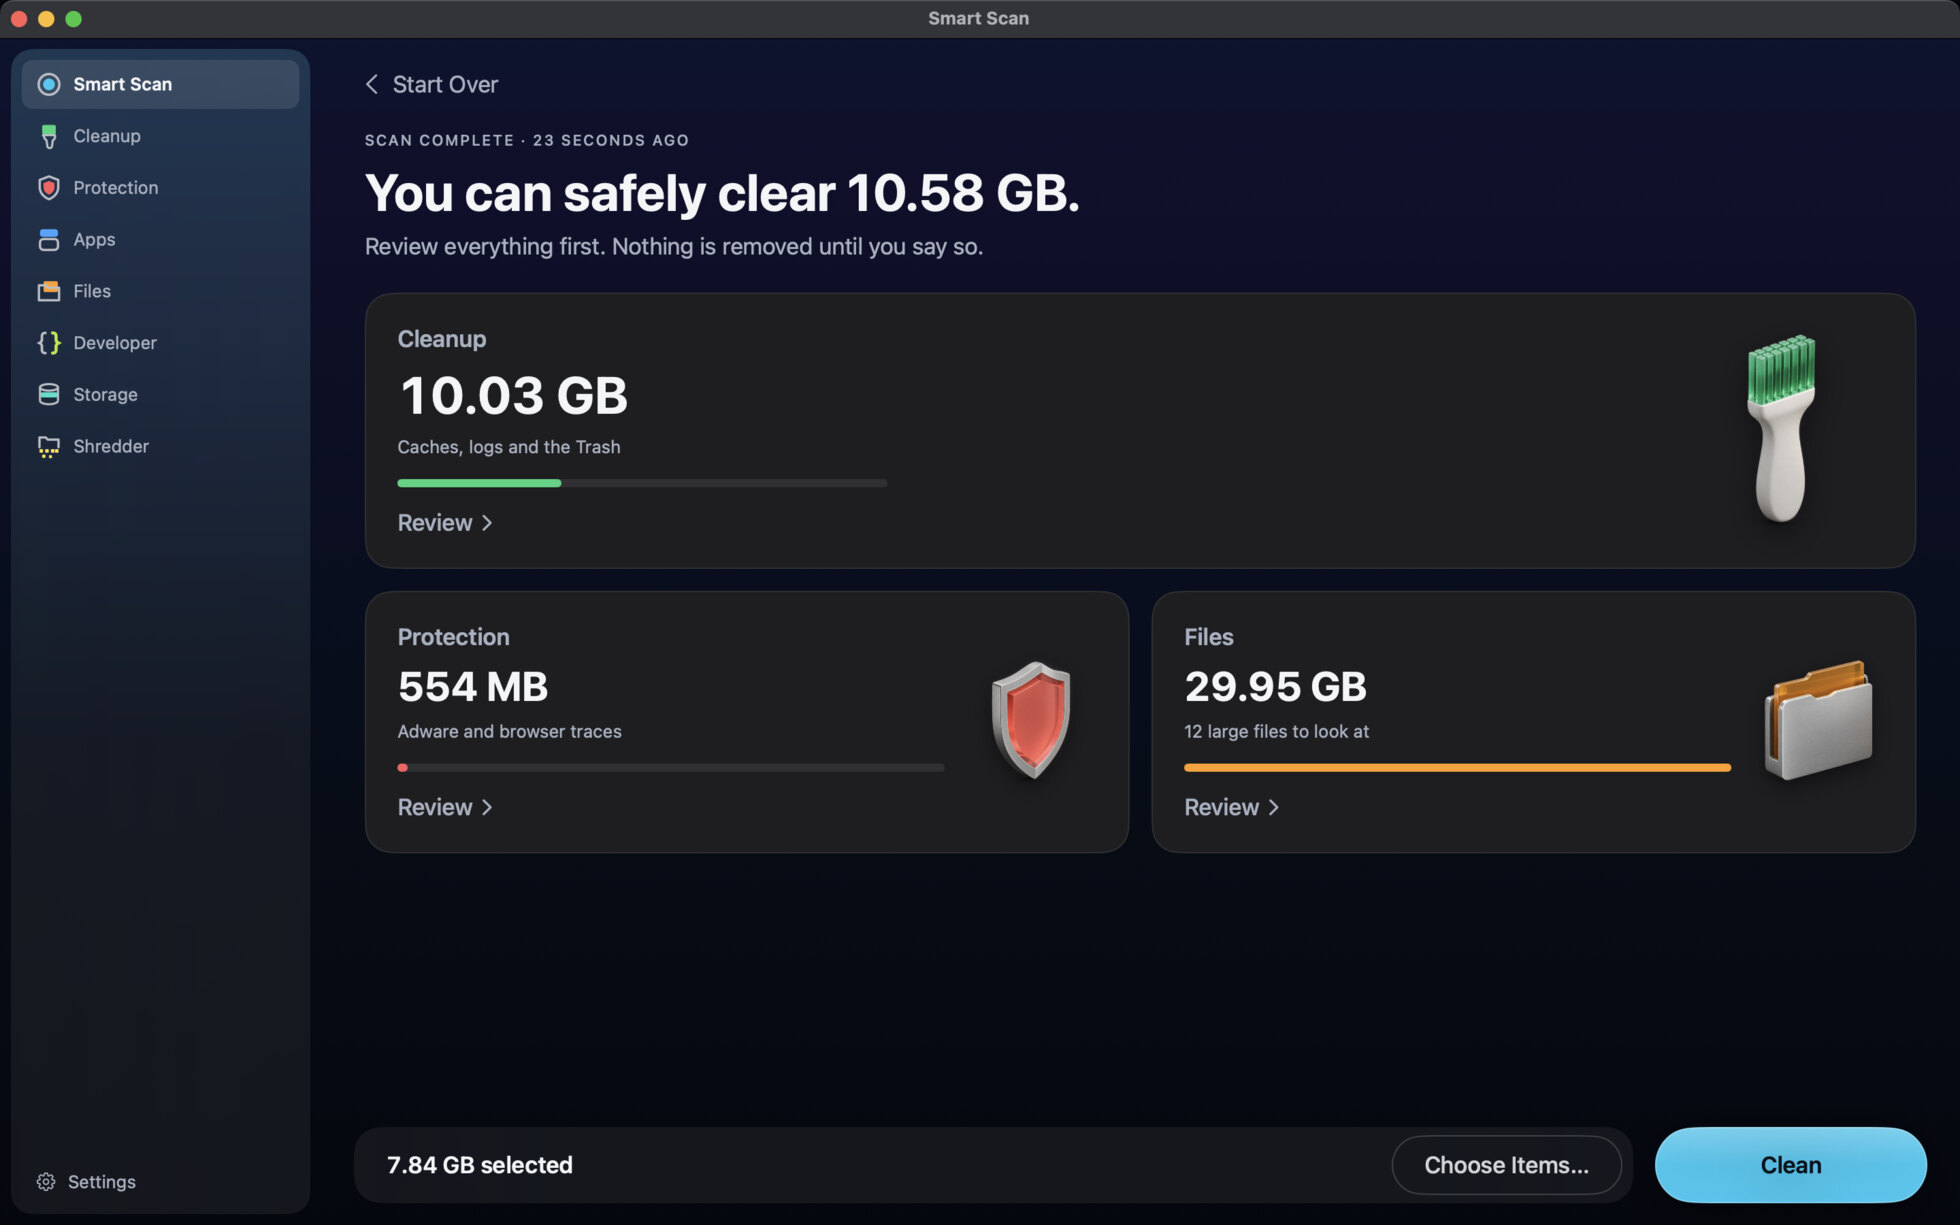Screen dimensions: 1960x1225
Task: Click 'Caches, logs and the Trash' text
Action: [509, 447]
